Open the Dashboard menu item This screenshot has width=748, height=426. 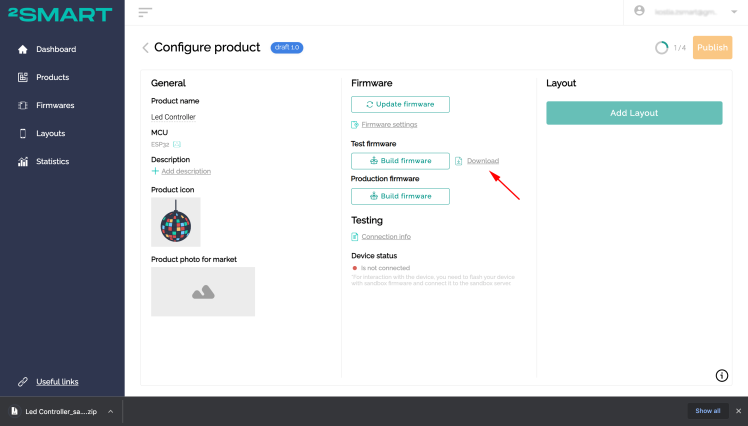coord(56,49)
